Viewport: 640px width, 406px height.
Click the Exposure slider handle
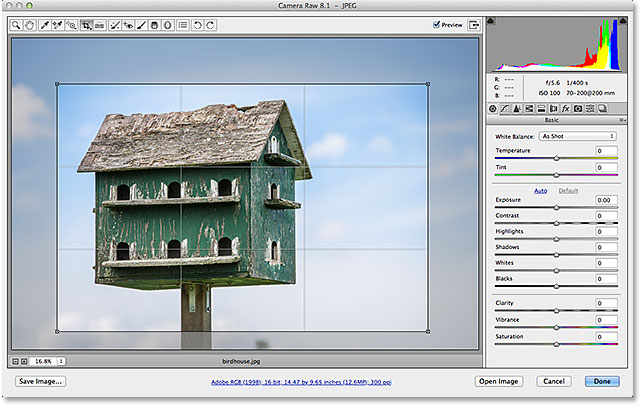pyautogui.click(x=556, y=208)
